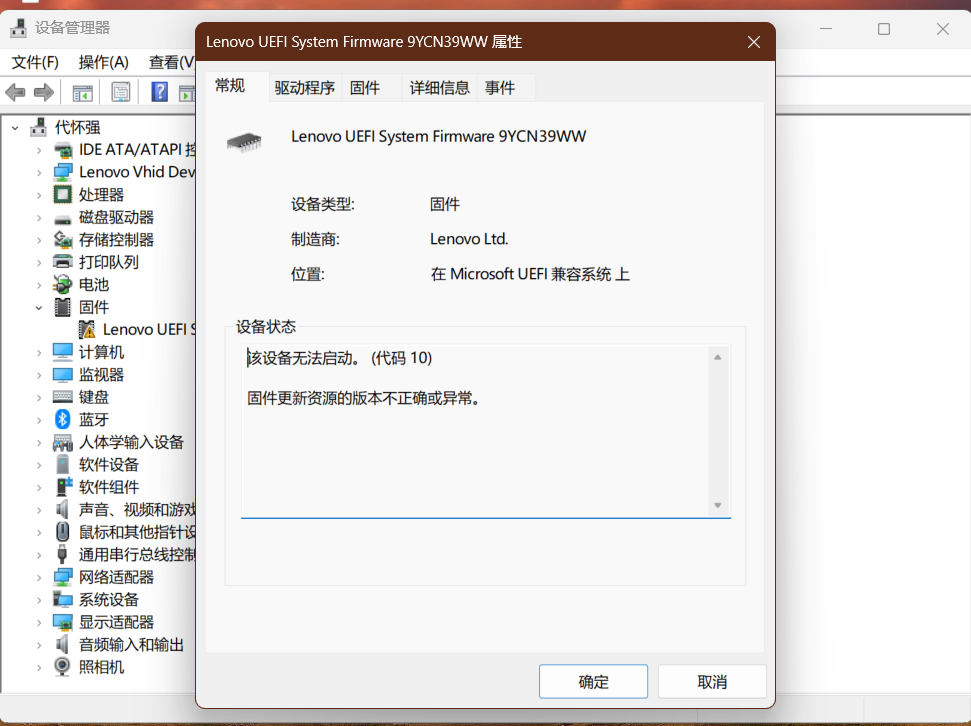Image resolution: width=971 pixels, height=726 pixels.
Task: Select the 软件组件 software component icon
Action: pyautogui.click(x=64, y=487)
